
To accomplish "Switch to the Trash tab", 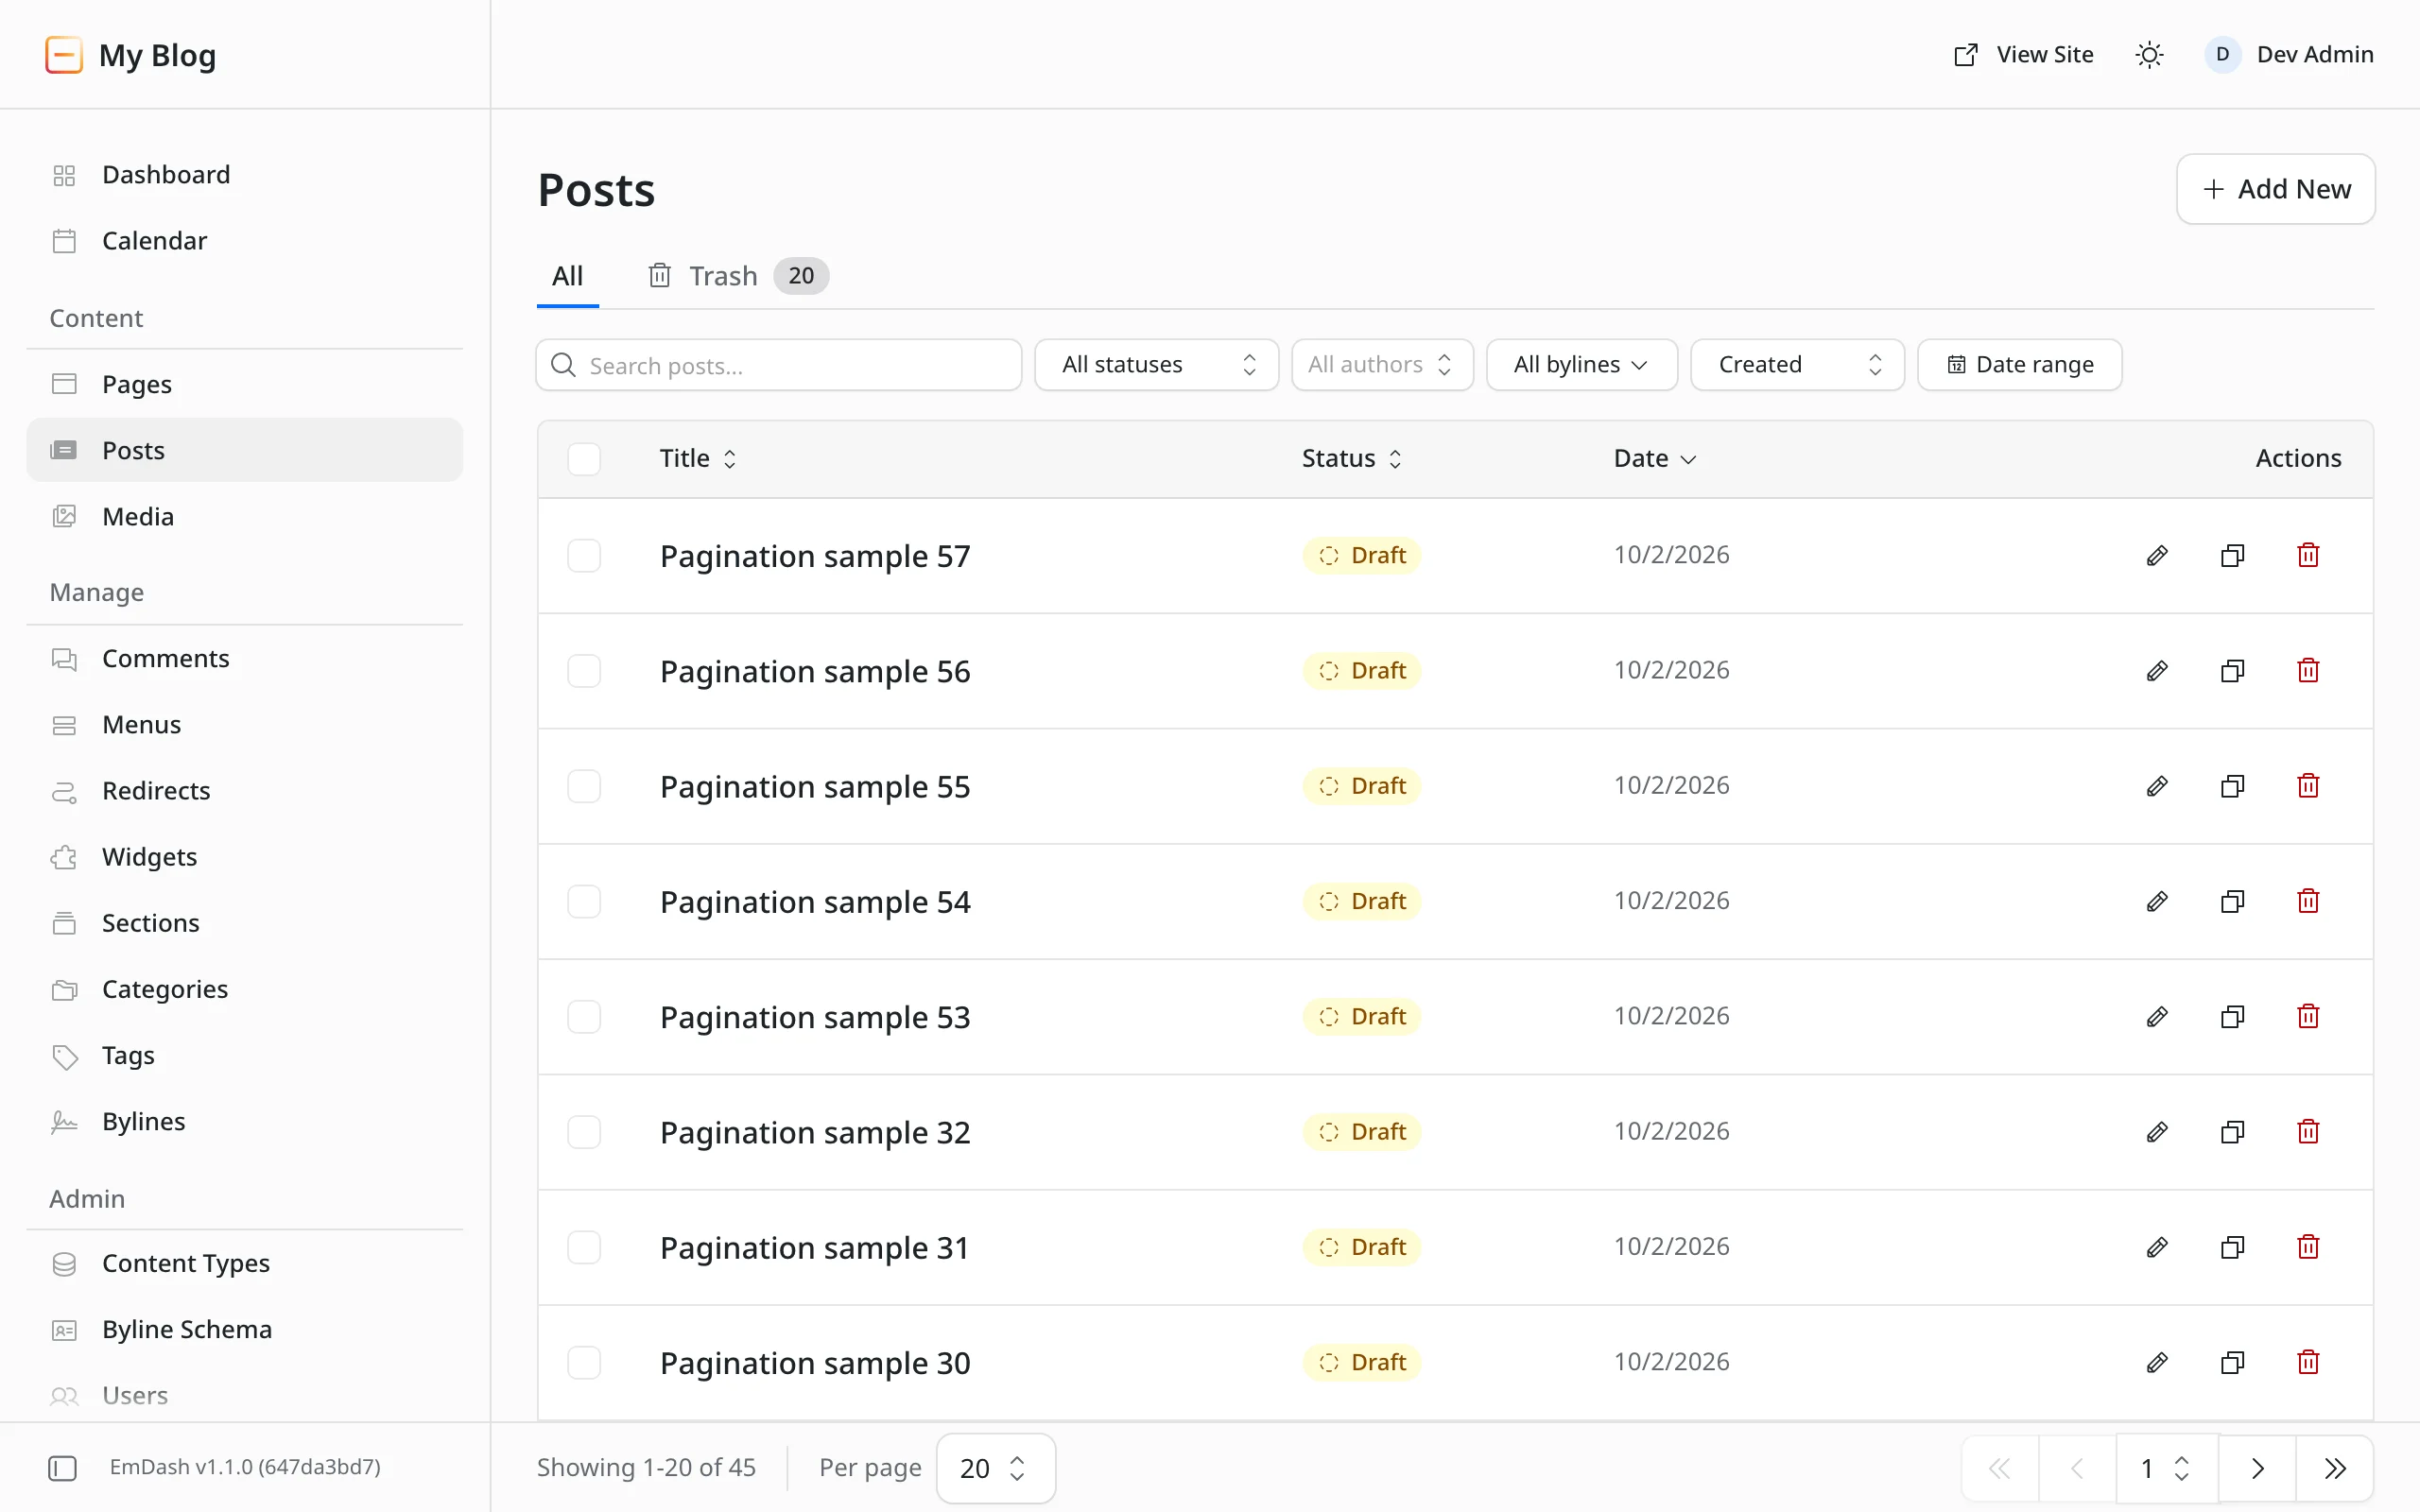I will (x=738, y=276).
